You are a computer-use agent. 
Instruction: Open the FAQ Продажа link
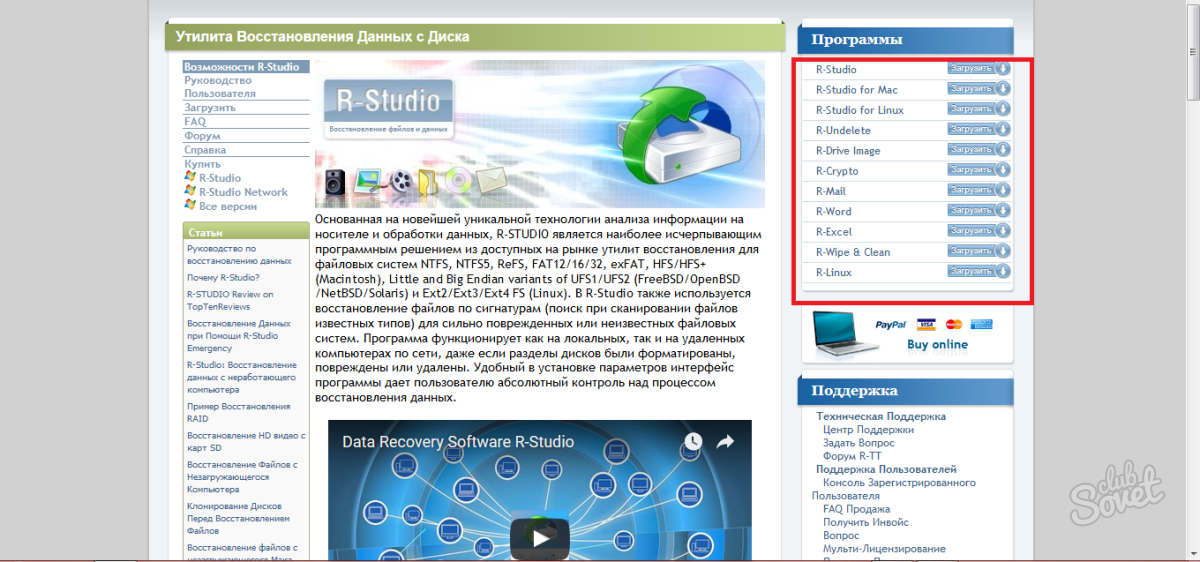pos(856,508)
